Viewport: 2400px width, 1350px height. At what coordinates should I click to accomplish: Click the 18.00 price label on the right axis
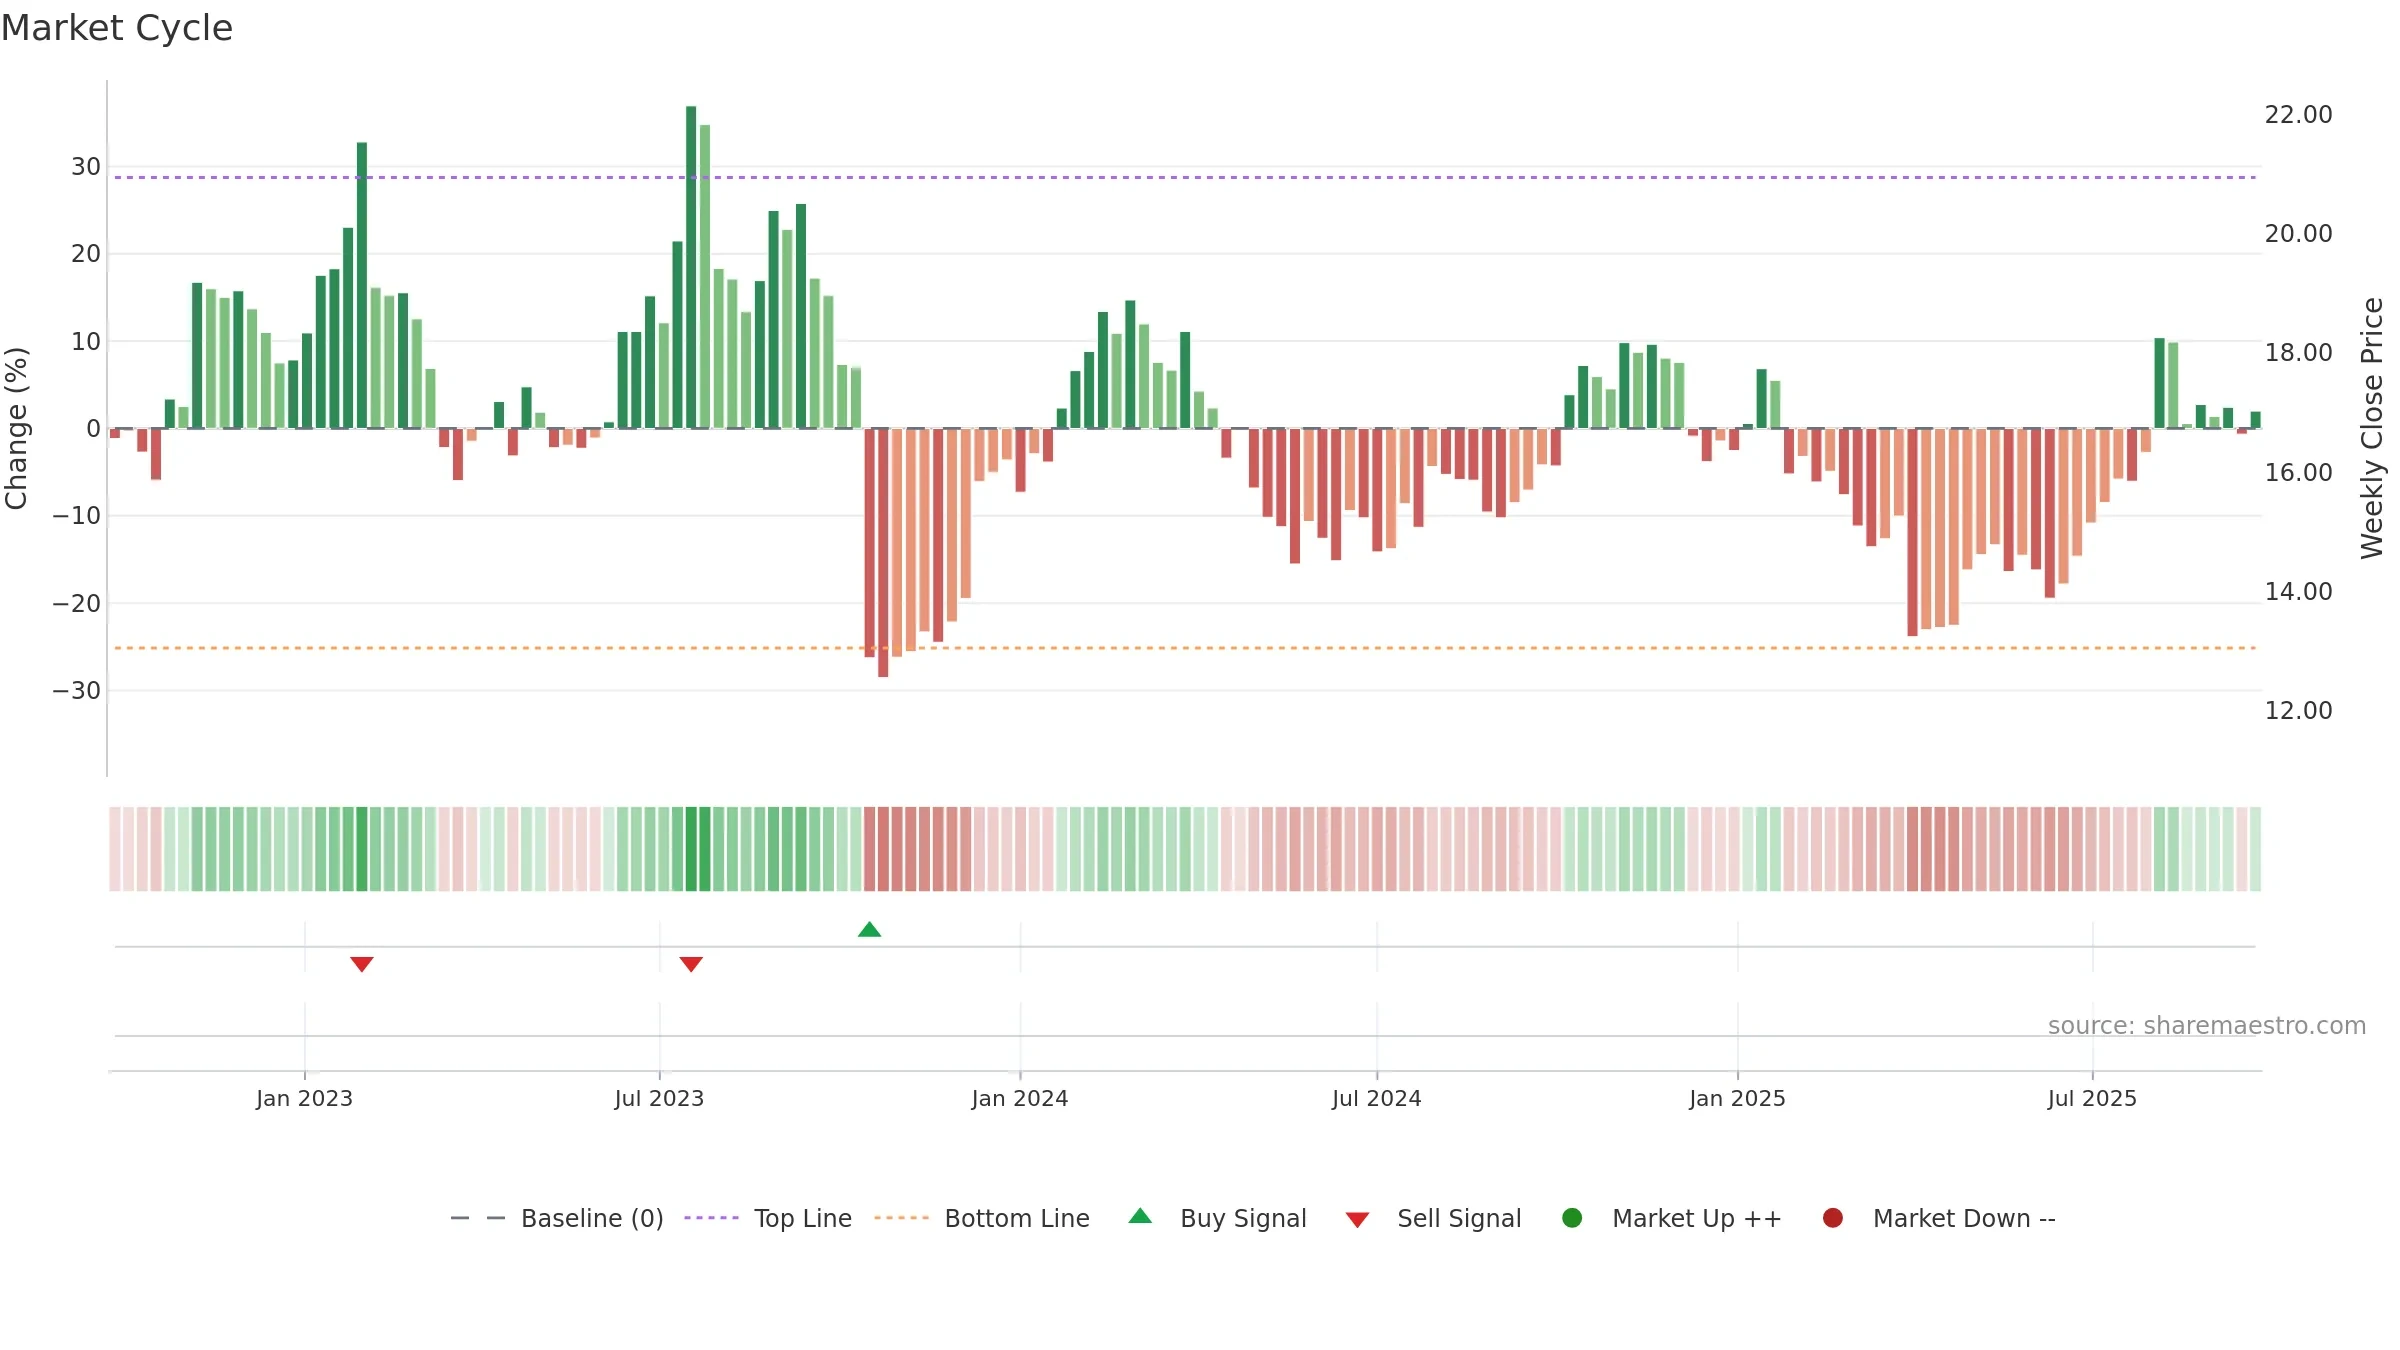(2298, 353)
